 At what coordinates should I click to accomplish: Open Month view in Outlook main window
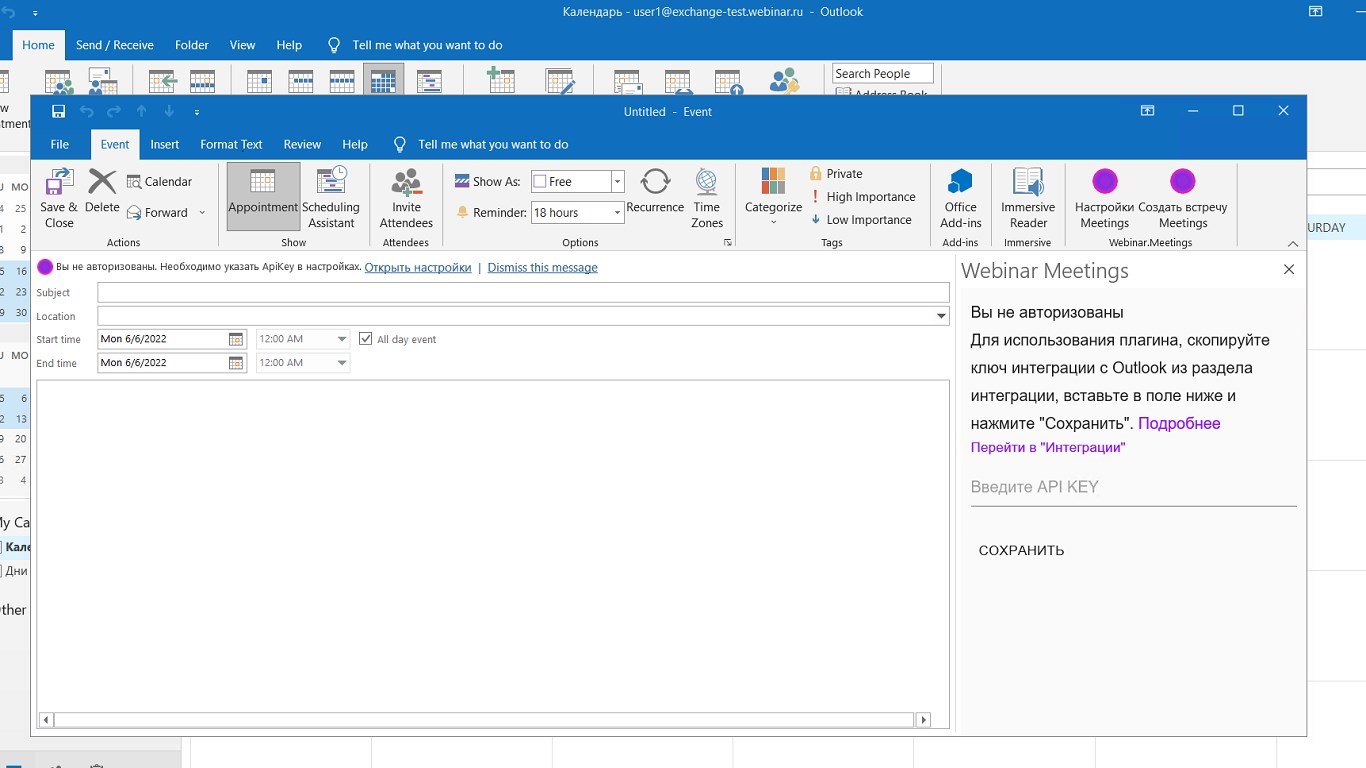[x=384, y=81]
